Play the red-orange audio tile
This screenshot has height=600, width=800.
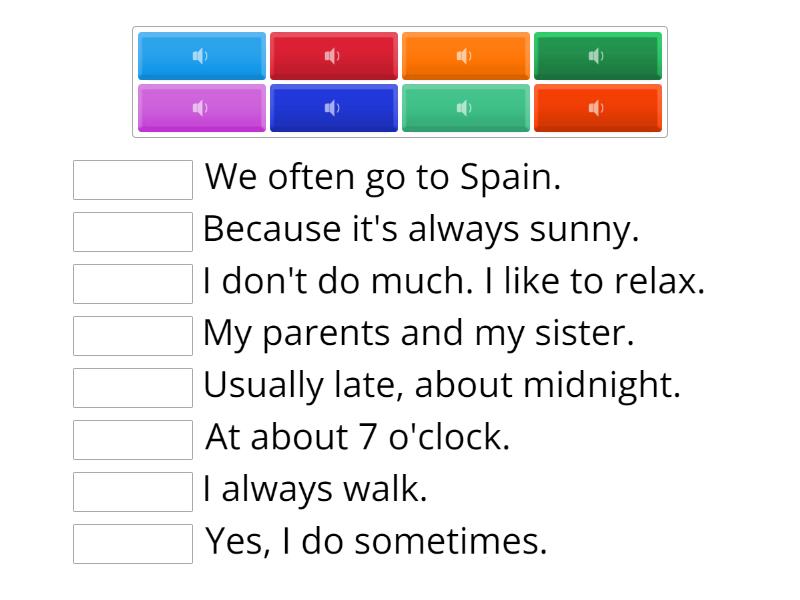(x=598, y=108)
